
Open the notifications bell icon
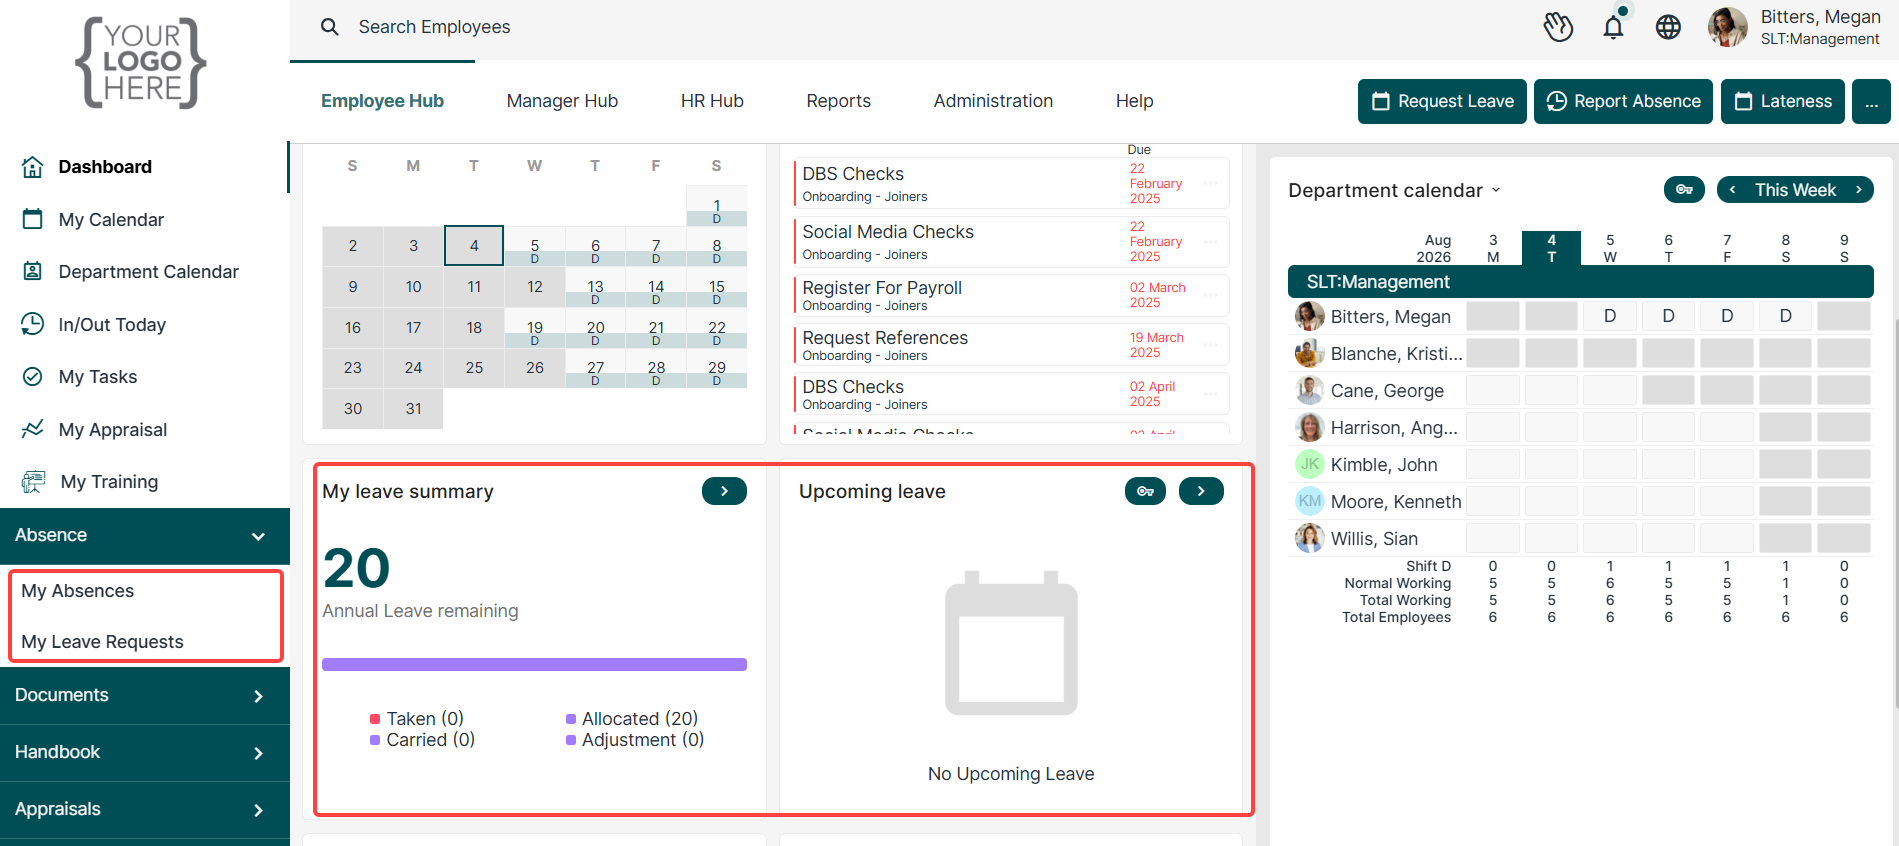point(1613,27)
